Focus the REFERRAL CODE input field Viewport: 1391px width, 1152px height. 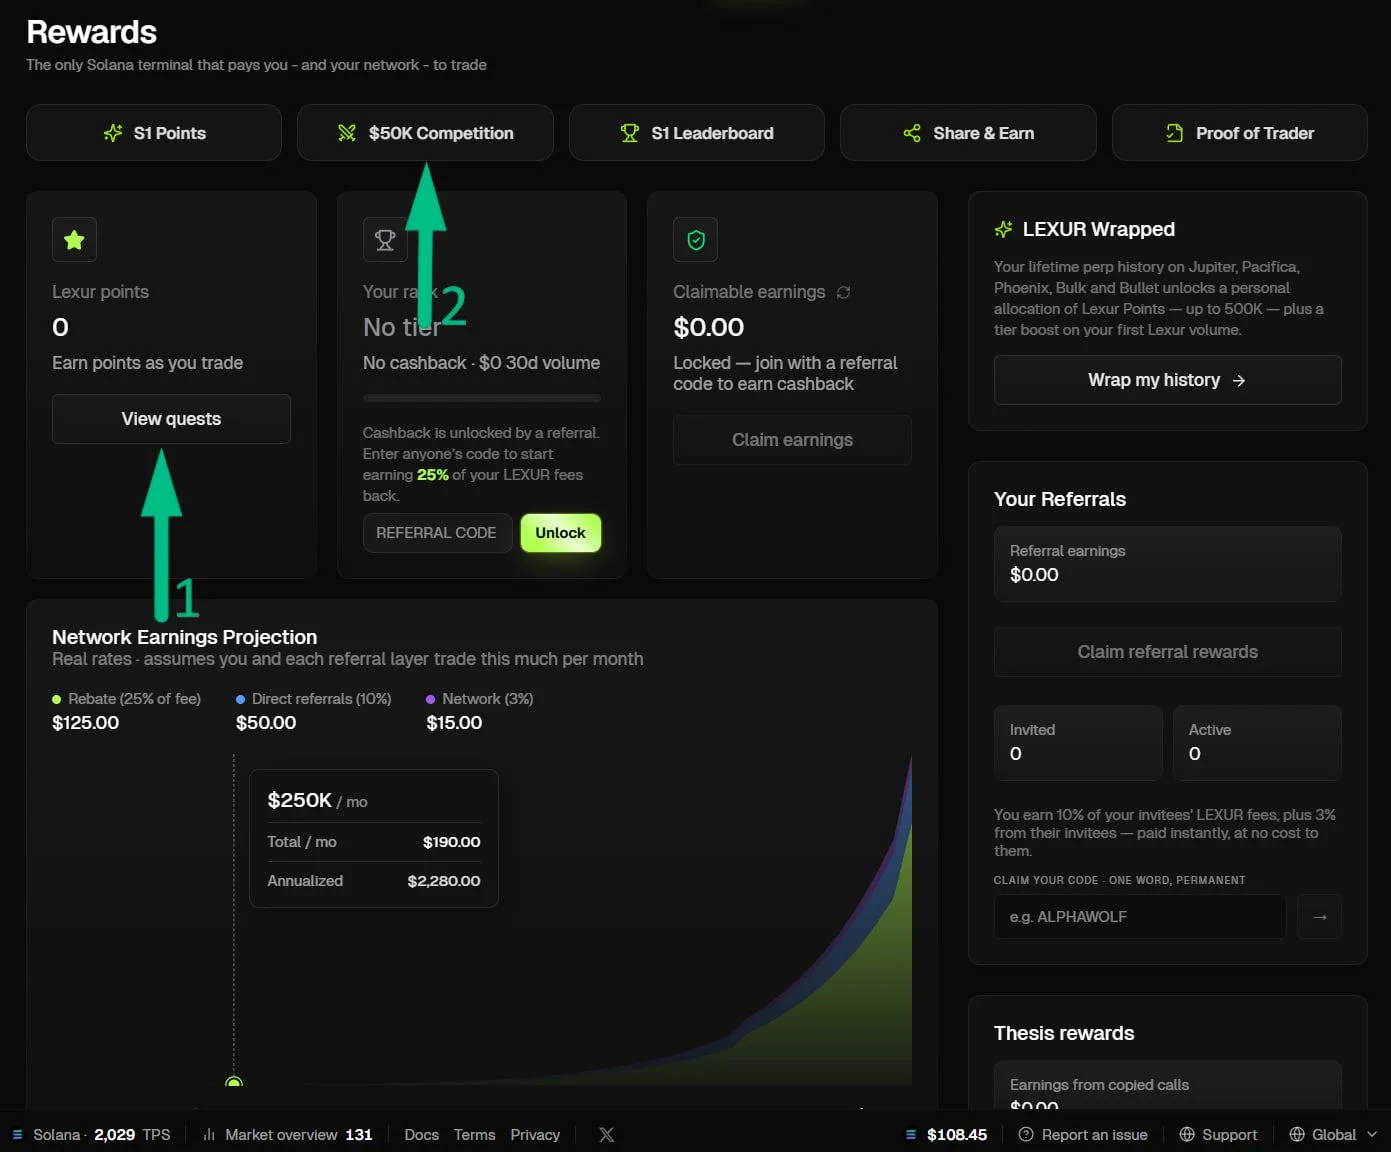(x=437, y=533)
